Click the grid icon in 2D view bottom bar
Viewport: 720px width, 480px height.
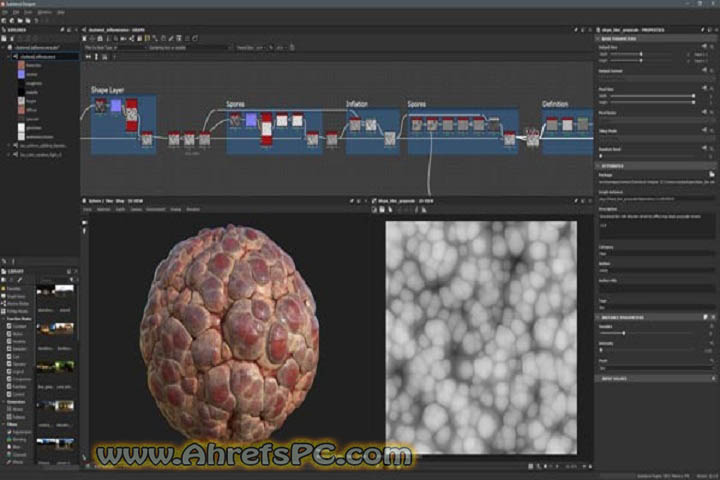(x=531, y=466)
